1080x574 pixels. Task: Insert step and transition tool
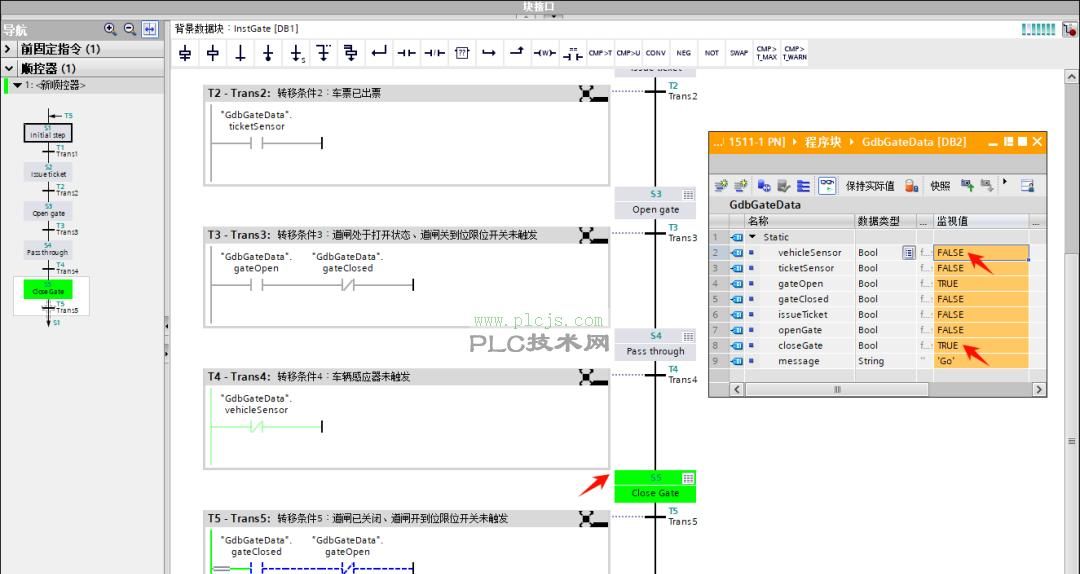tap(185, 52)
